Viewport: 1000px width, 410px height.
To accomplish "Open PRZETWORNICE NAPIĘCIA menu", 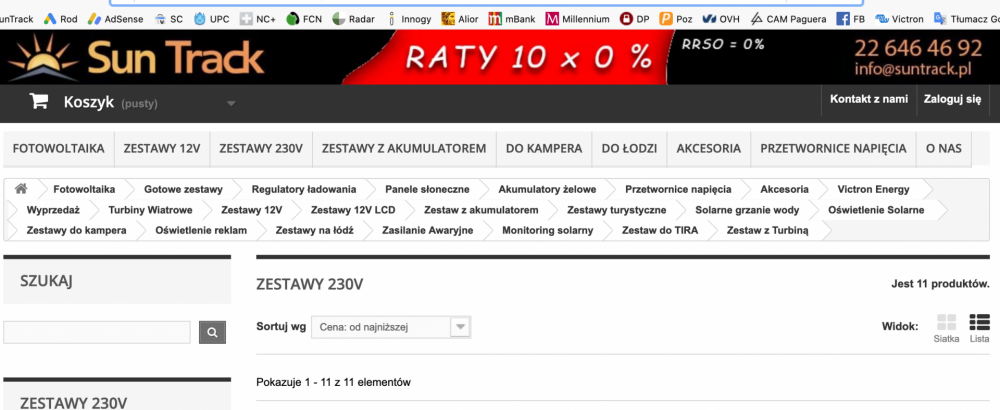I will [x=833, y=149].
